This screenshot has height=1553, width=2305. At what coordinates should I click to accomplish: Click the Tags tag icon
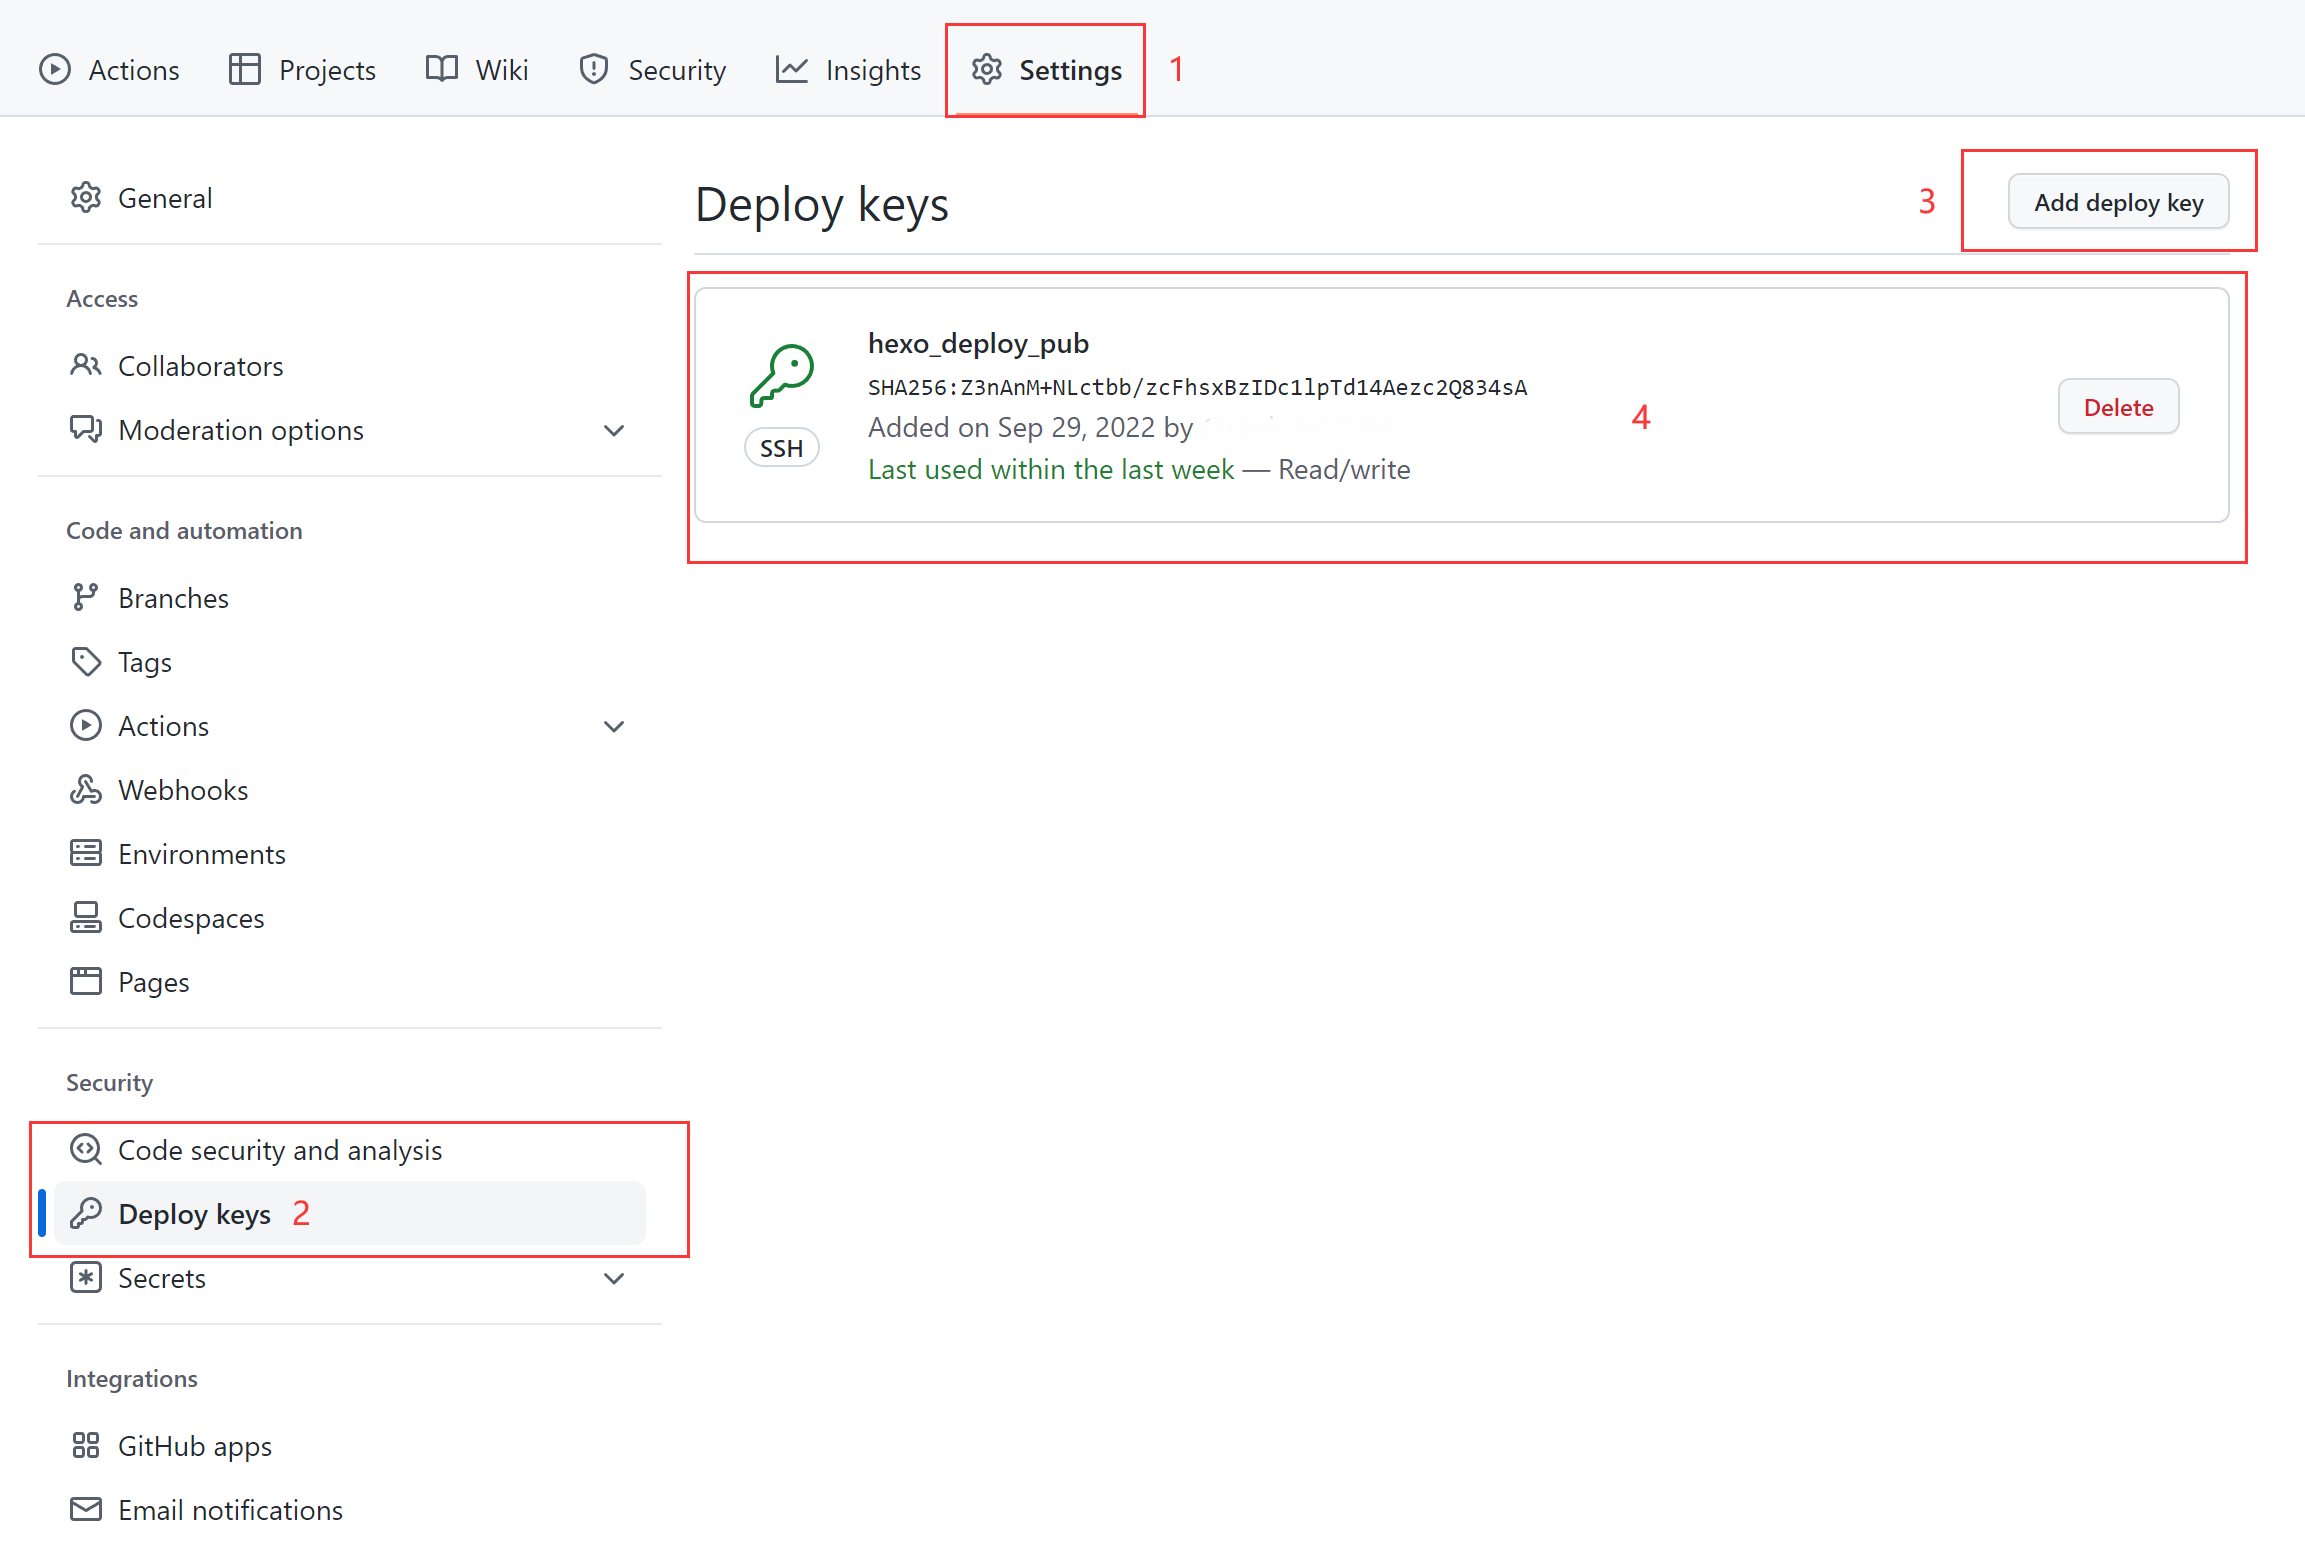pyautogui.click(x=86, y=662)
